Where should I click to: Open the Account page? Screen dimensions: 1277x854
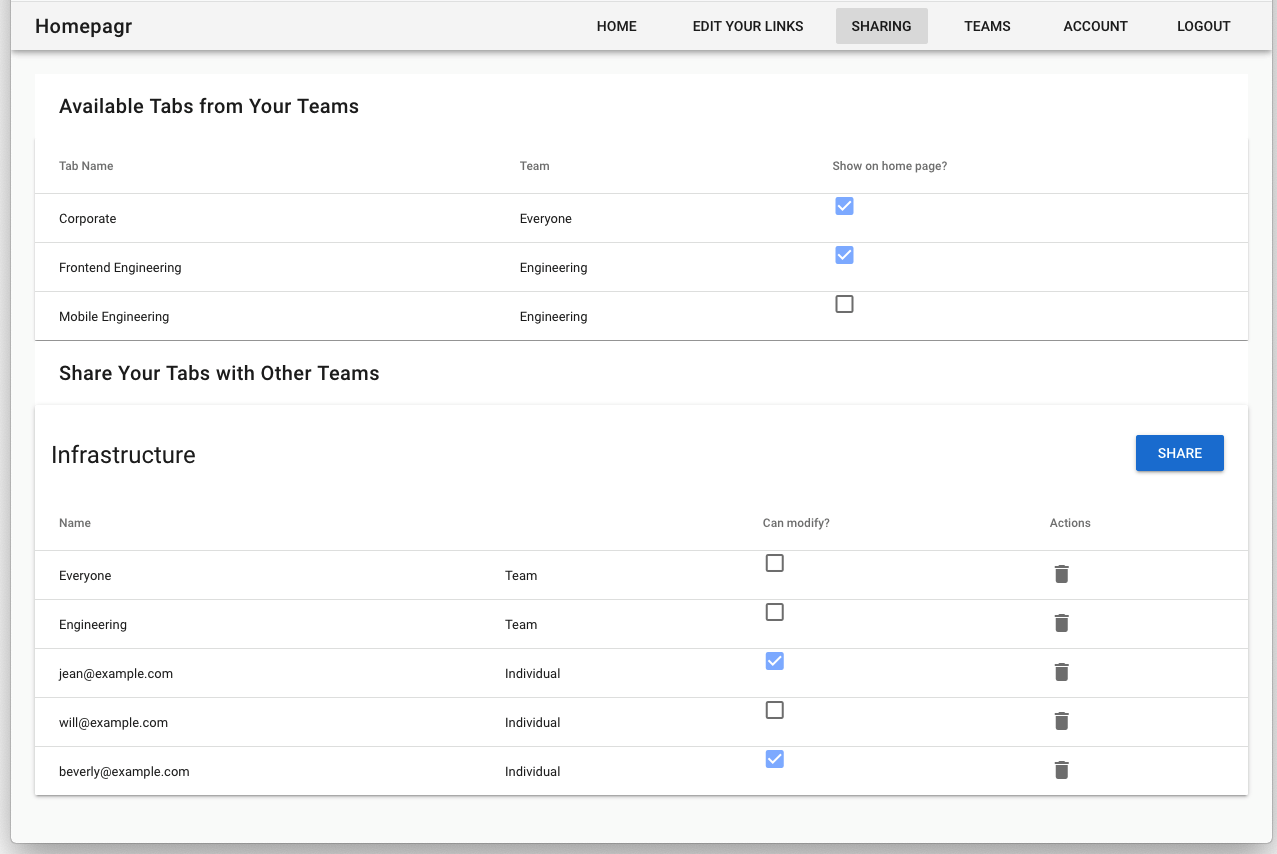coord(1095,26)
